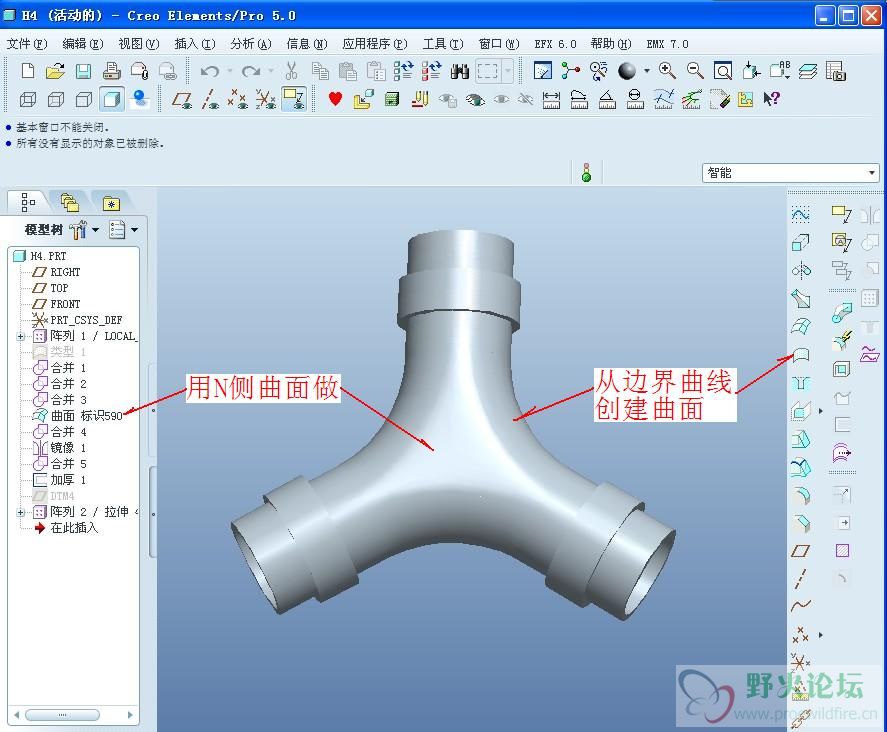Viewport: 887px width, 732px height.
Task: Click the Open folder icon
Action: pyautogui.click(x=55, y=71)
